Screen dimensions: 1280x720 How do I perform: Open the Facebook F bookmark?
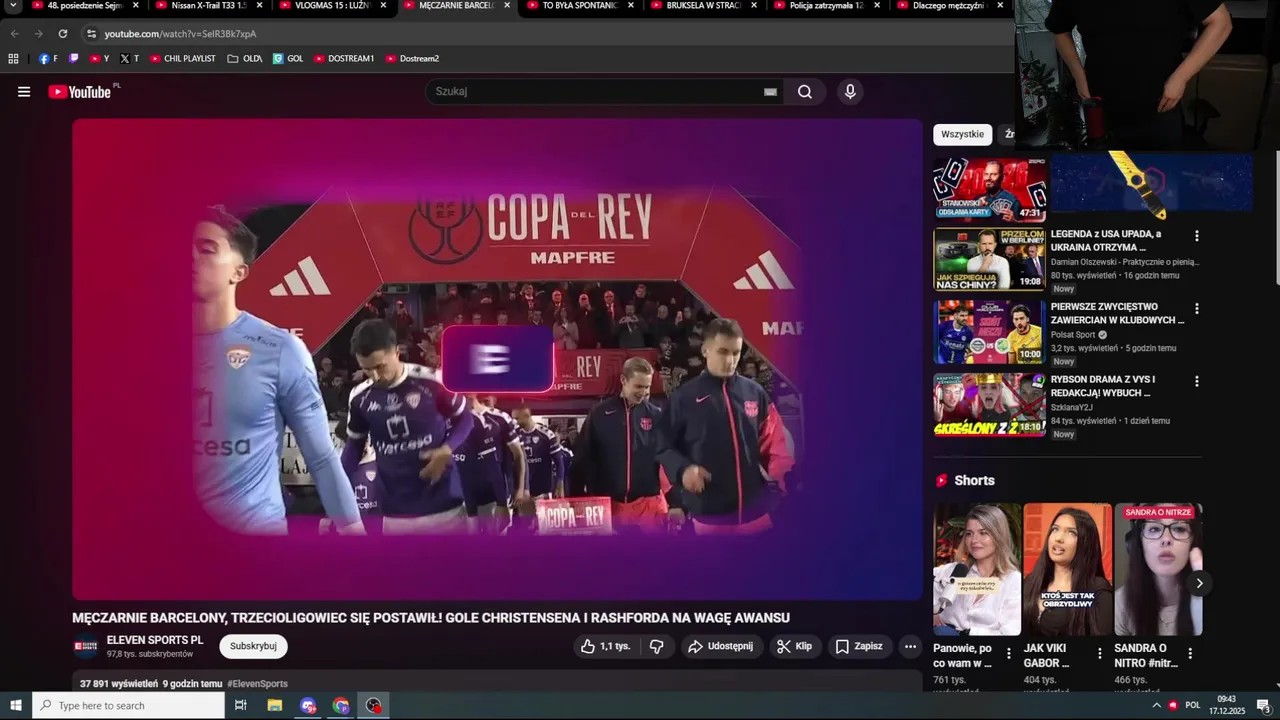click(x=48, y=59)
